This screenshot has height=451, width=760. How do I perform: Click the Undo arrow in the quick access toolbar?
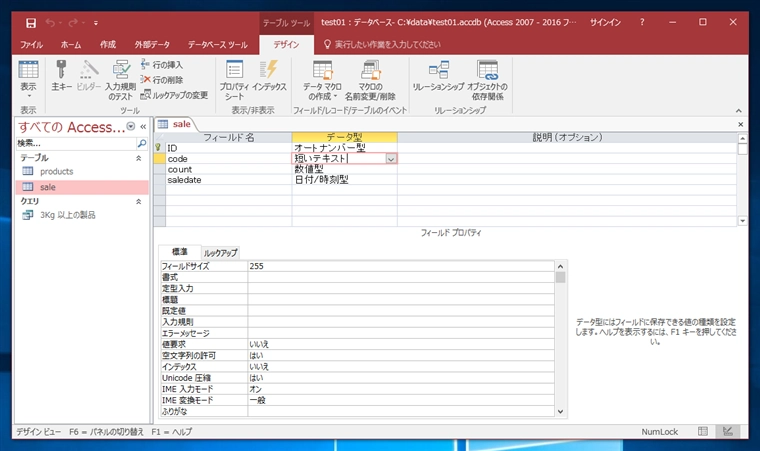[x=50, y=23]
